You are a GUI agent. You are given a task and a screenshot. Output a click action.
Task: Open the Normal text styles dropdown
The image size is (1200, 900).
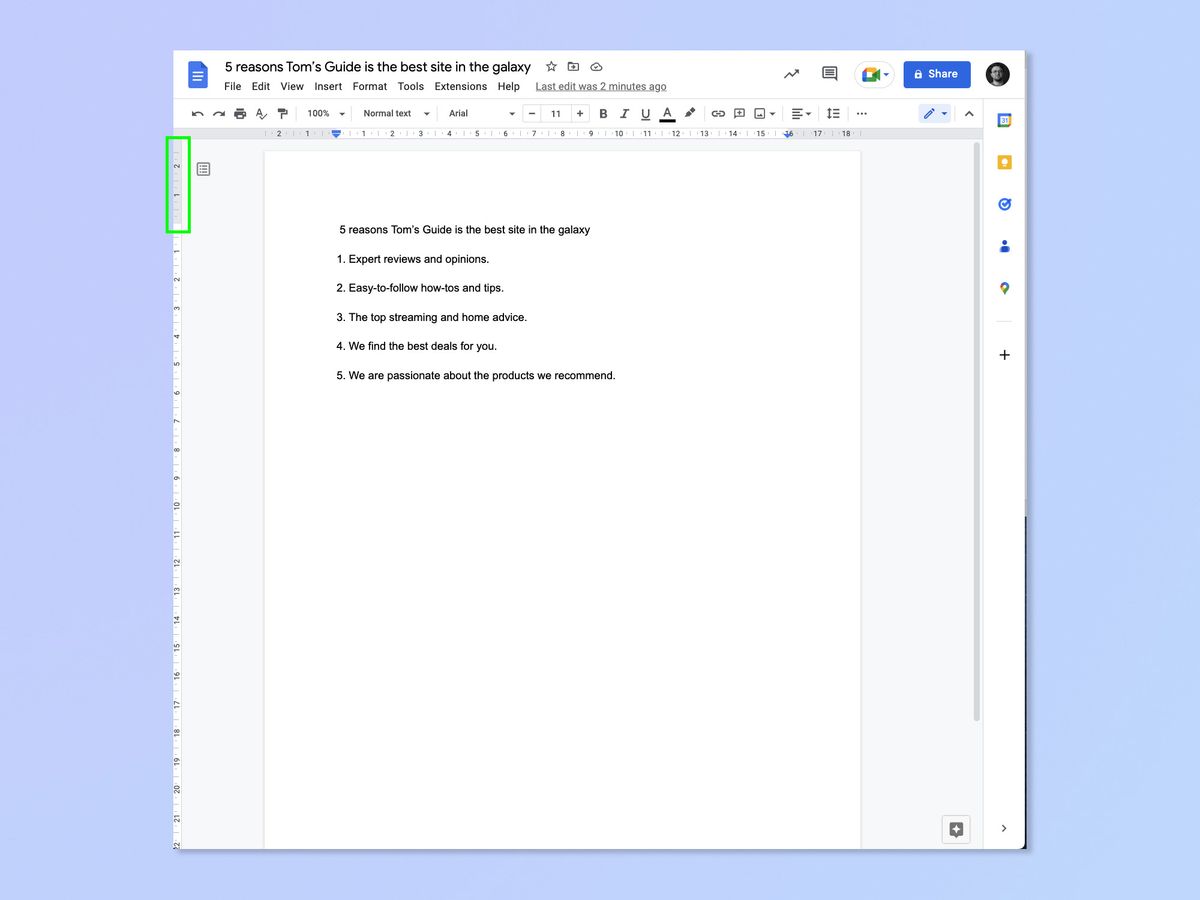394,113
